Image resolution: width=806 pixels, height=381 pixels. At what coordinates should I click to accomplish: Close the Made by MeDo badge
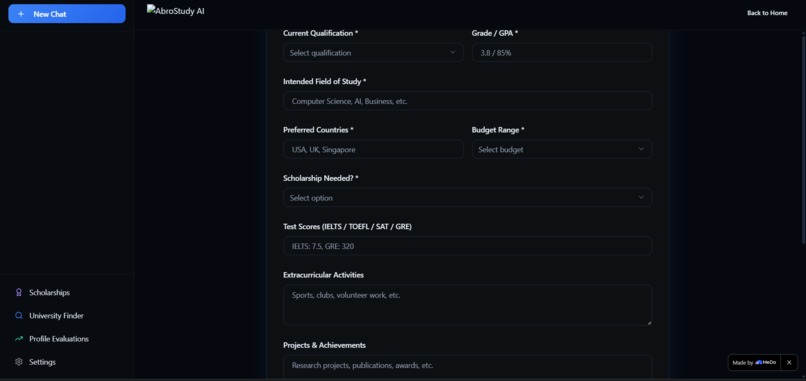point(789,362)
